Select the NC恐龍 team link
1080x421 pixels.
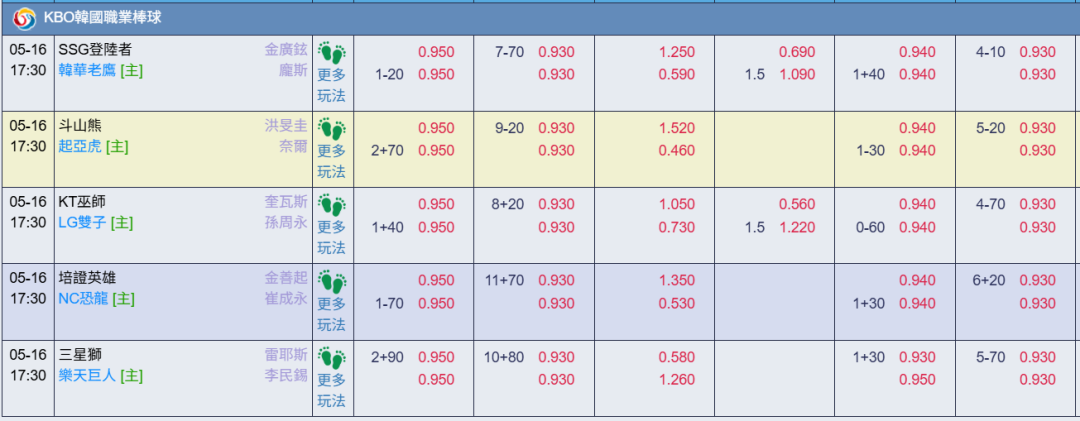[x=83, y=299]
